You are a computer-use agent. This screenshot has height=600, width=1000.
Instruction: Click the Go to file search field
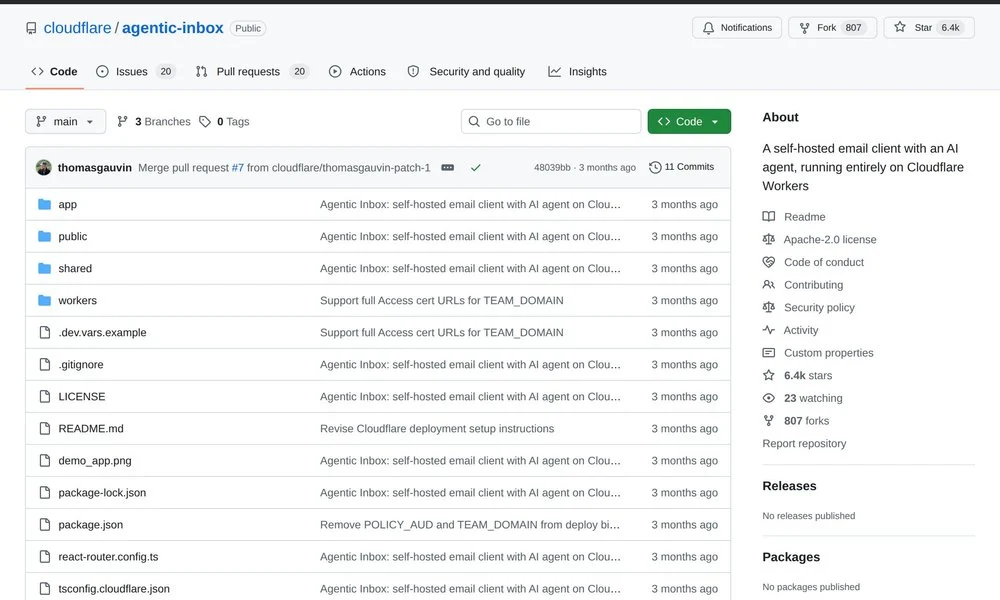[x=551, y=121]
